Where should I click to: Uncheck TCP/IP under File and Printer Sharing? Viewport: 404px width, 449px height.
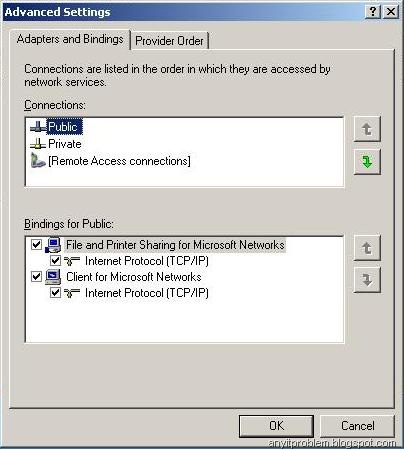click(x=55, y=261)
